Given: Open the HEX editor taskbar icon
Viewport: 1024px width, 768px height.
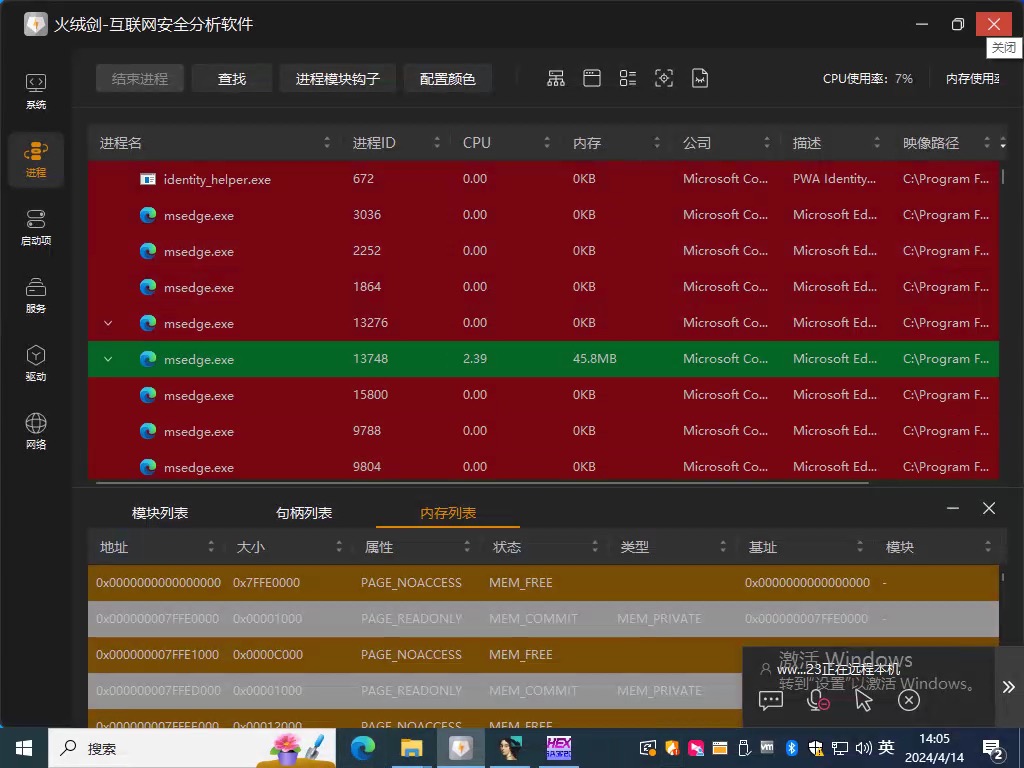Looking at the screenshot, I should coord(558,748).
